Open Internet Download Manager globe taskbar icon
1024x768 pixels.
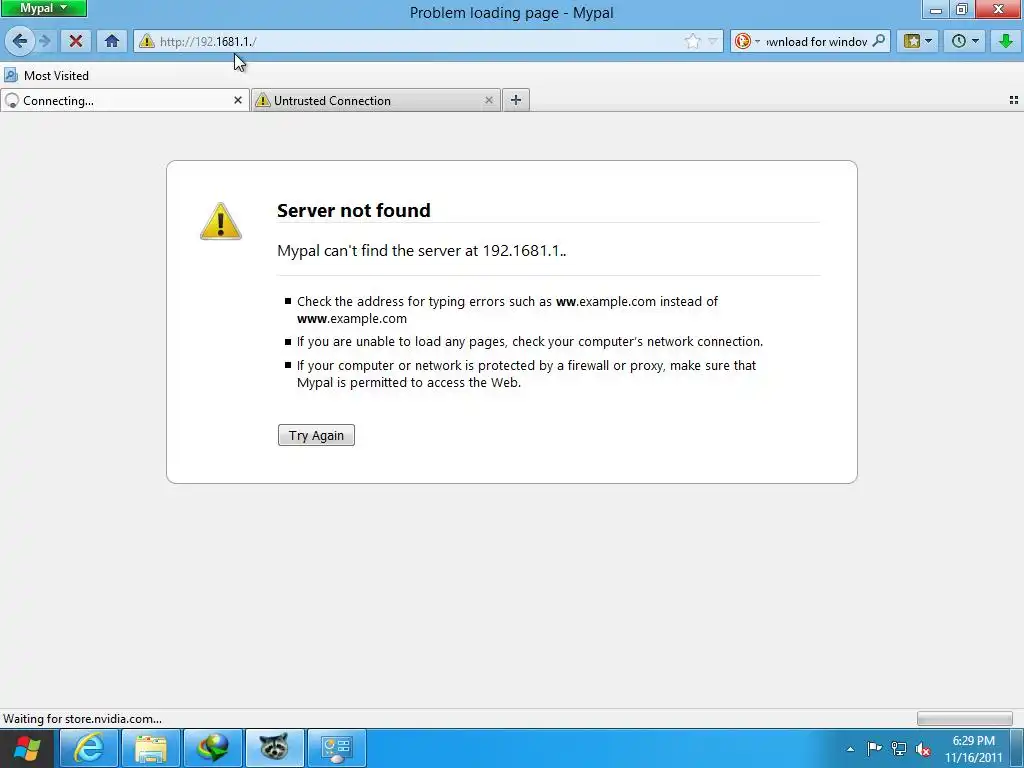coord(213,748)
